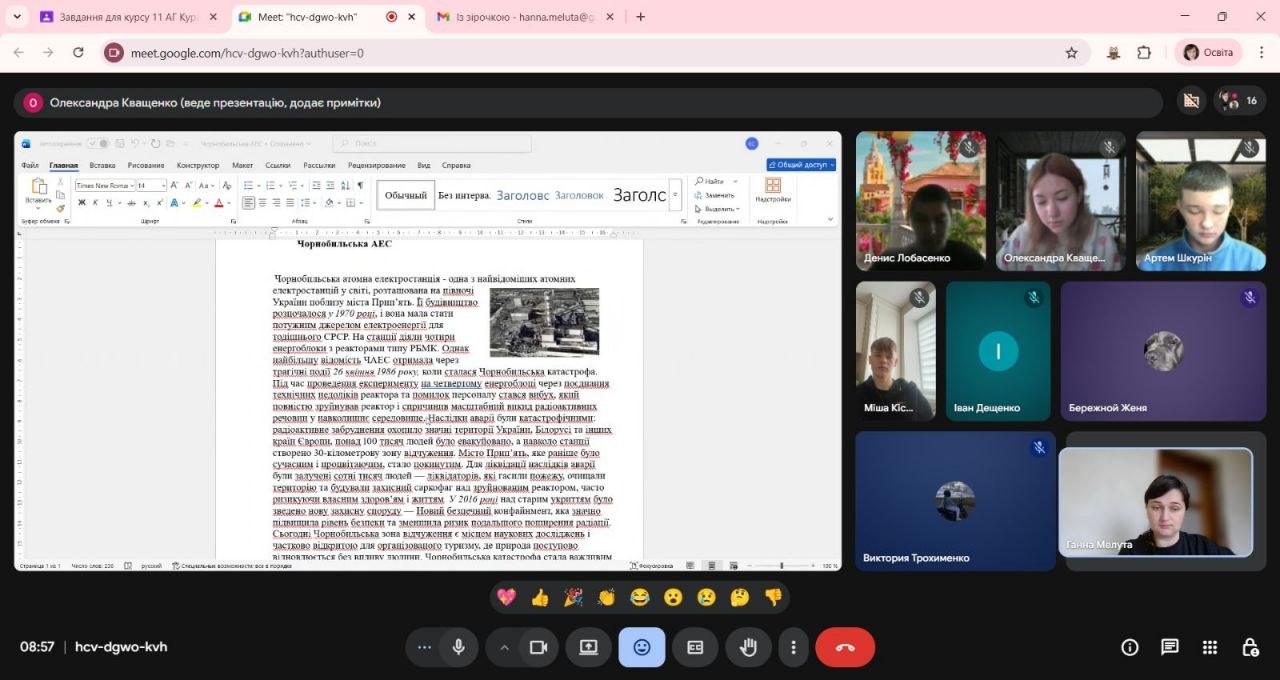Raise your hand in the meeting
Screen dimensions: 1280x680
coord(748,647)
